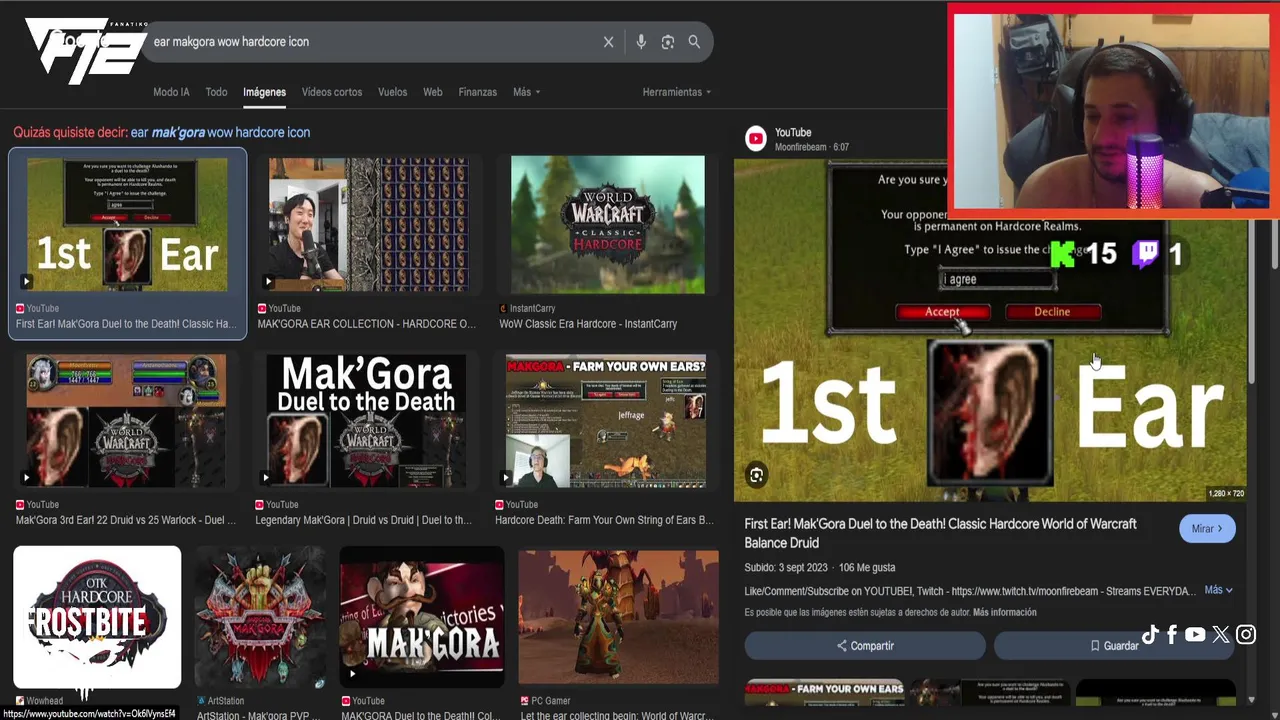Image resolution: width=1280 pixels, height=720 pixels.
Task: Click 'Subido: 3 sept 2023' text
Action: coord(786,568)
